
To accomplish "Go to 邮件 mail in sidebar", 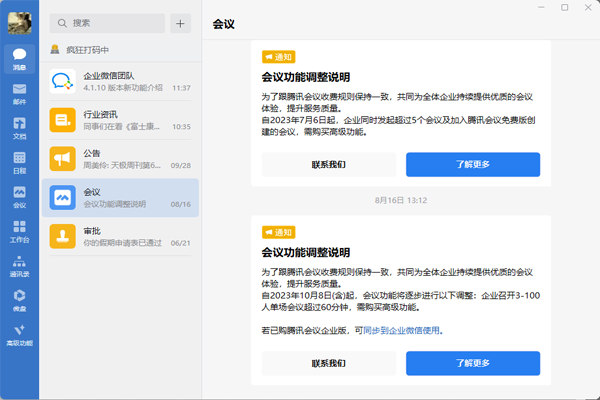I will [20, 94].
